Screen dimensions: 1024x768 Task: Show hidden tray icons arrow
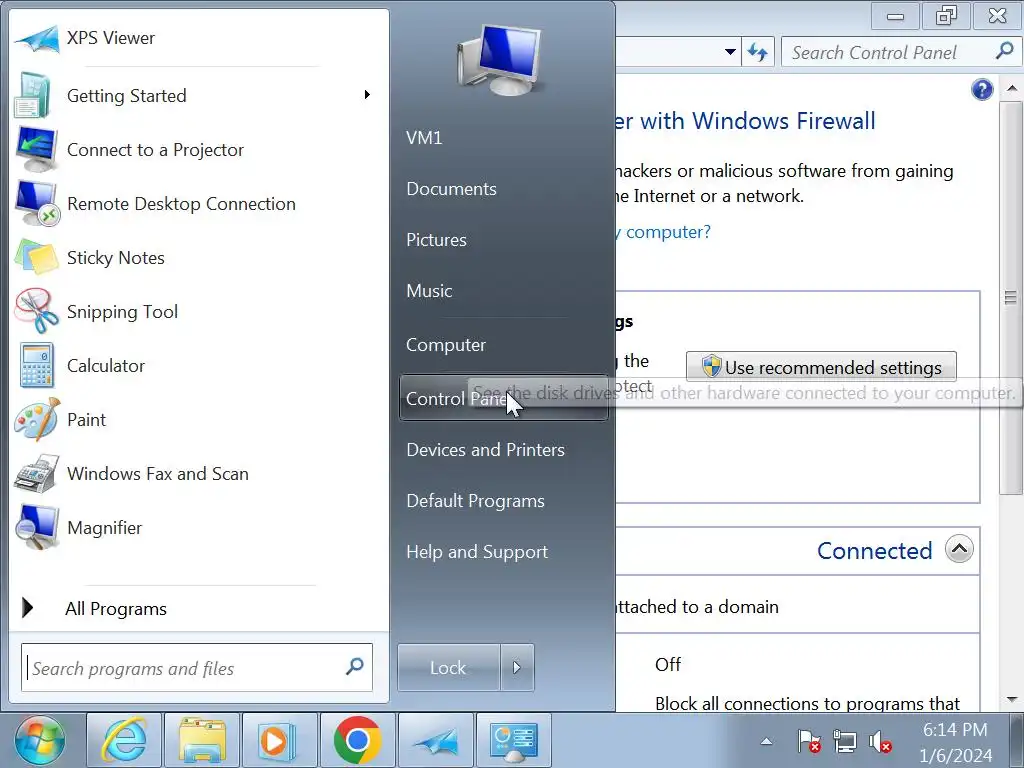pos(767,742)
